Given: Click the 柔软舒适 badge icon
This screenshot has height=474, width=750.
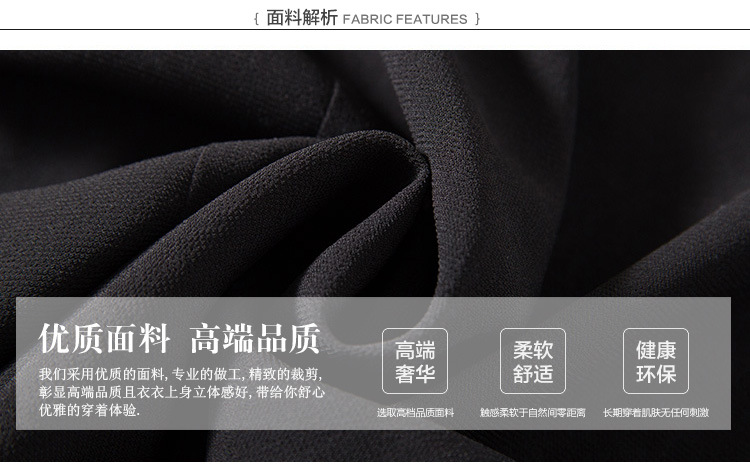Looking at the screenshot, I should coord(533,361).
